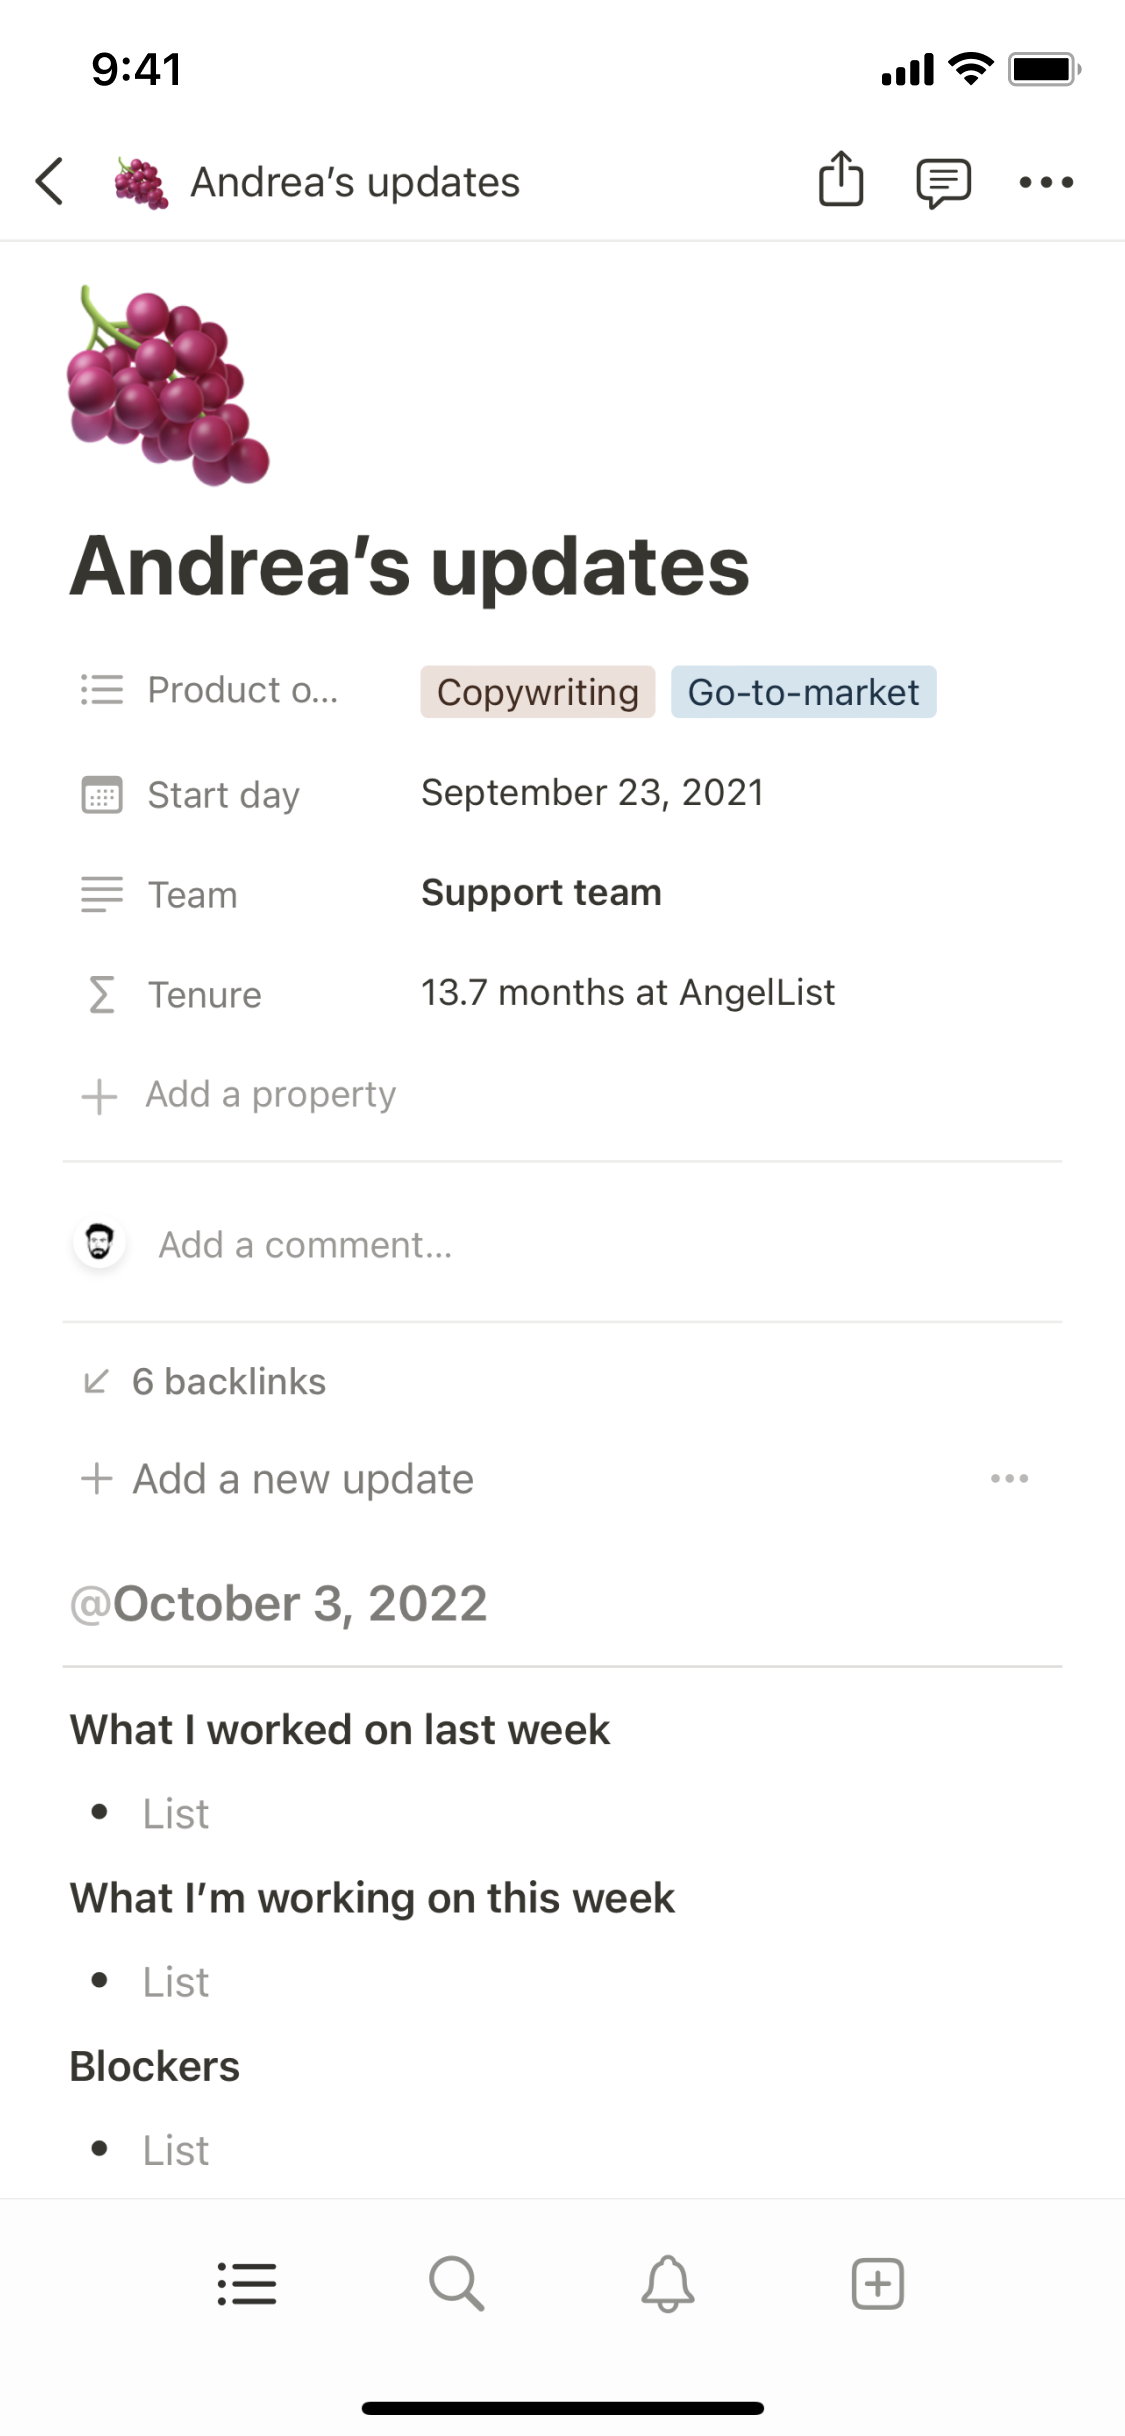Tap the search magnifier icon
The height and width of the screenshot is (2436, 1125).
pyautogui.click(x=457, y=2284)
